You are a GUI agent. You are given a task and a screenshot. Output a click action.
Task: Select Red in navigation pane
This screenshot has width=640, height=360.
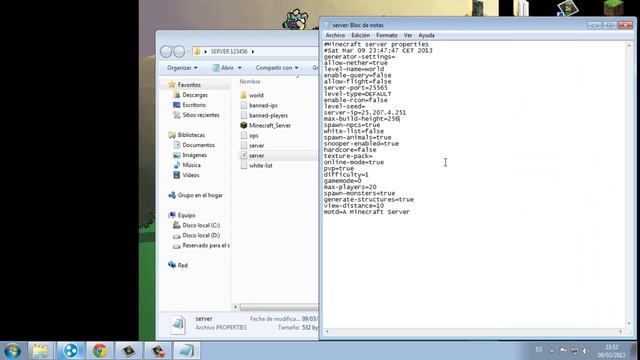tap(182, 265)
